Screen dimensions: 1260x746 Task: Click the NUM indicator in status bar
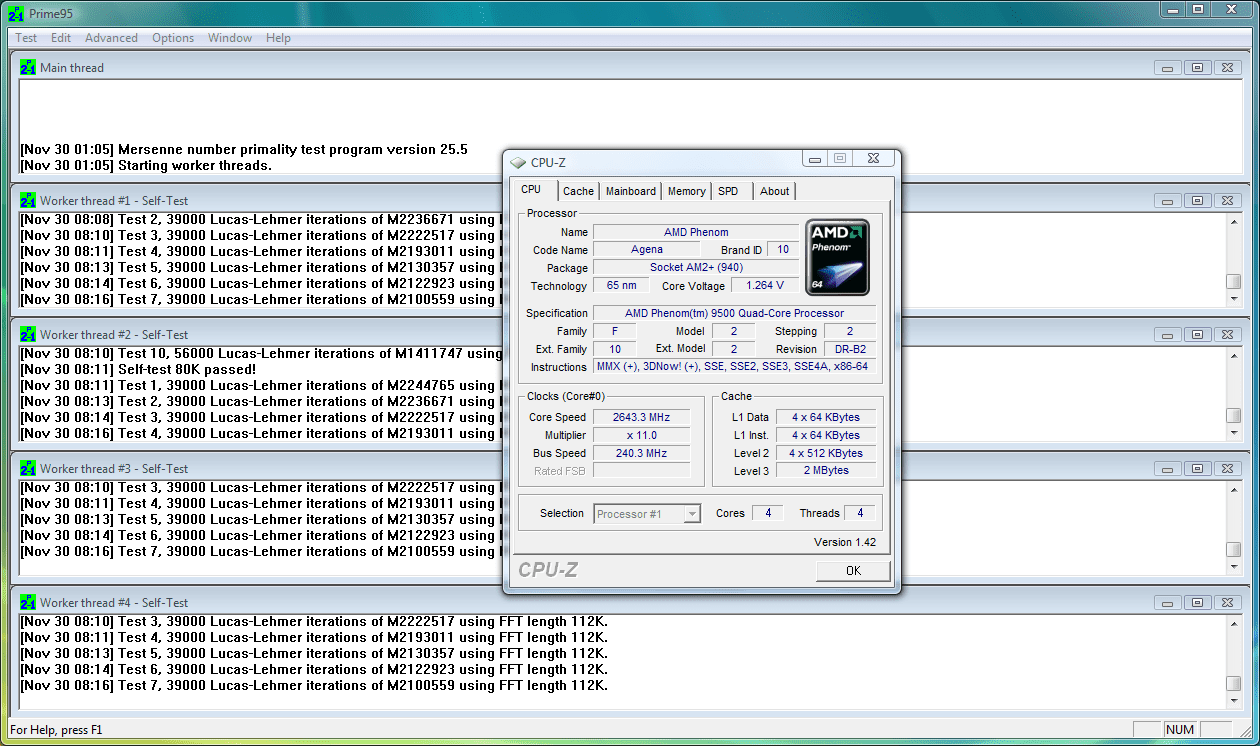pyautogui.click(x=1180, y=730)
